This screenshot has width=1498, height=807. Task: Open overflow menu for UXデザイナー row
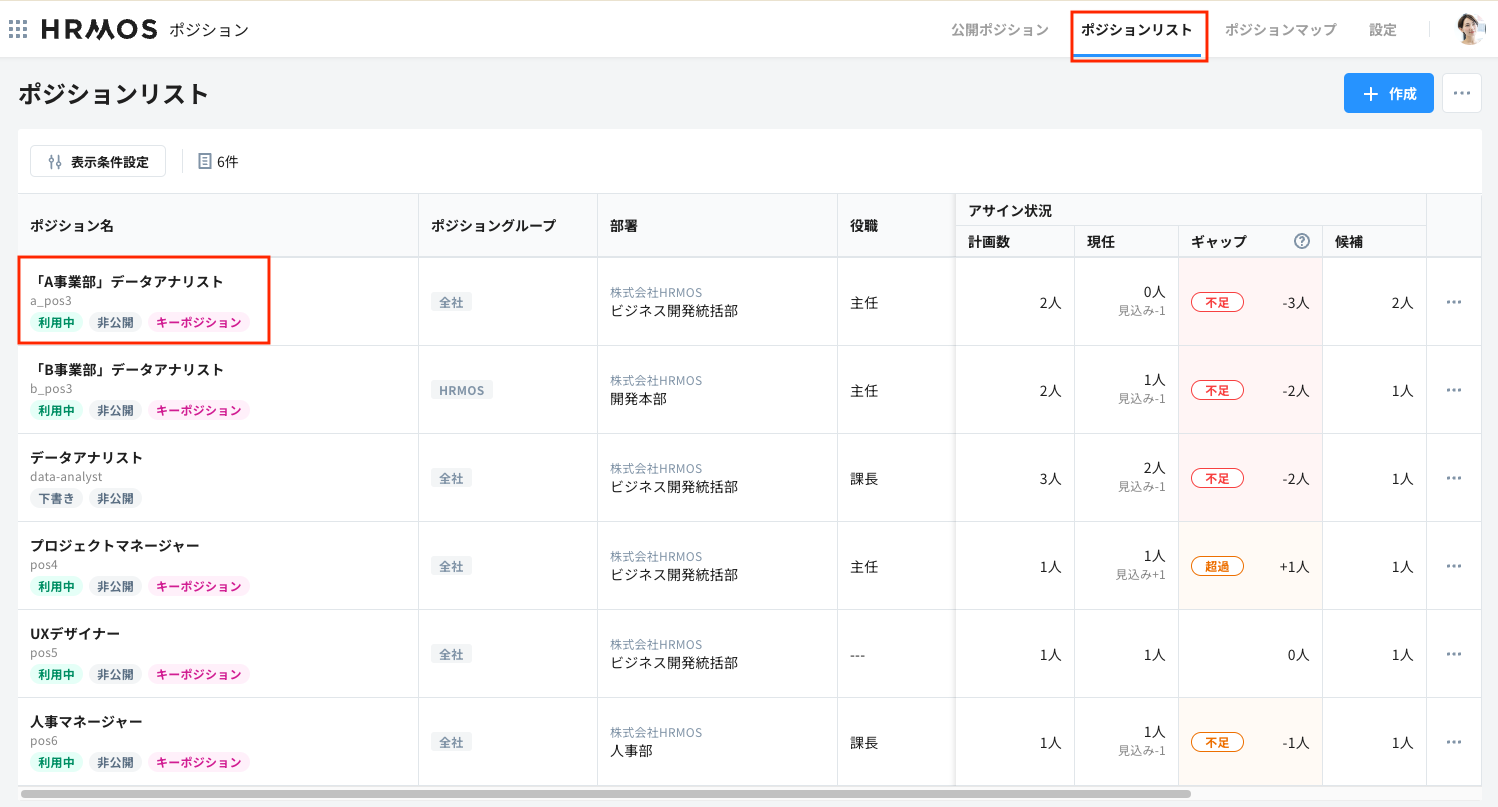[1453, 653]
